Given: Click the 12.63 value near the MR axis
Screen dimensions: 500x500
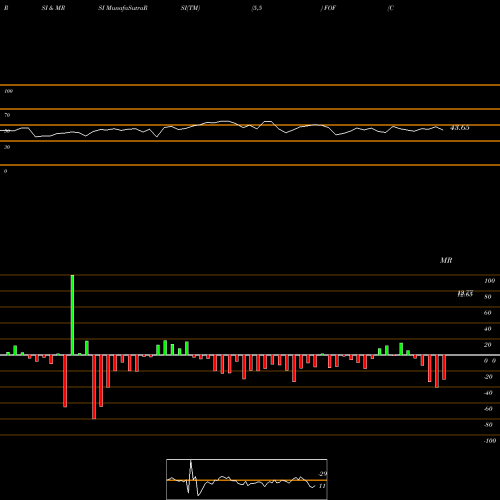Looking at the screenshot, I should 465,294.
